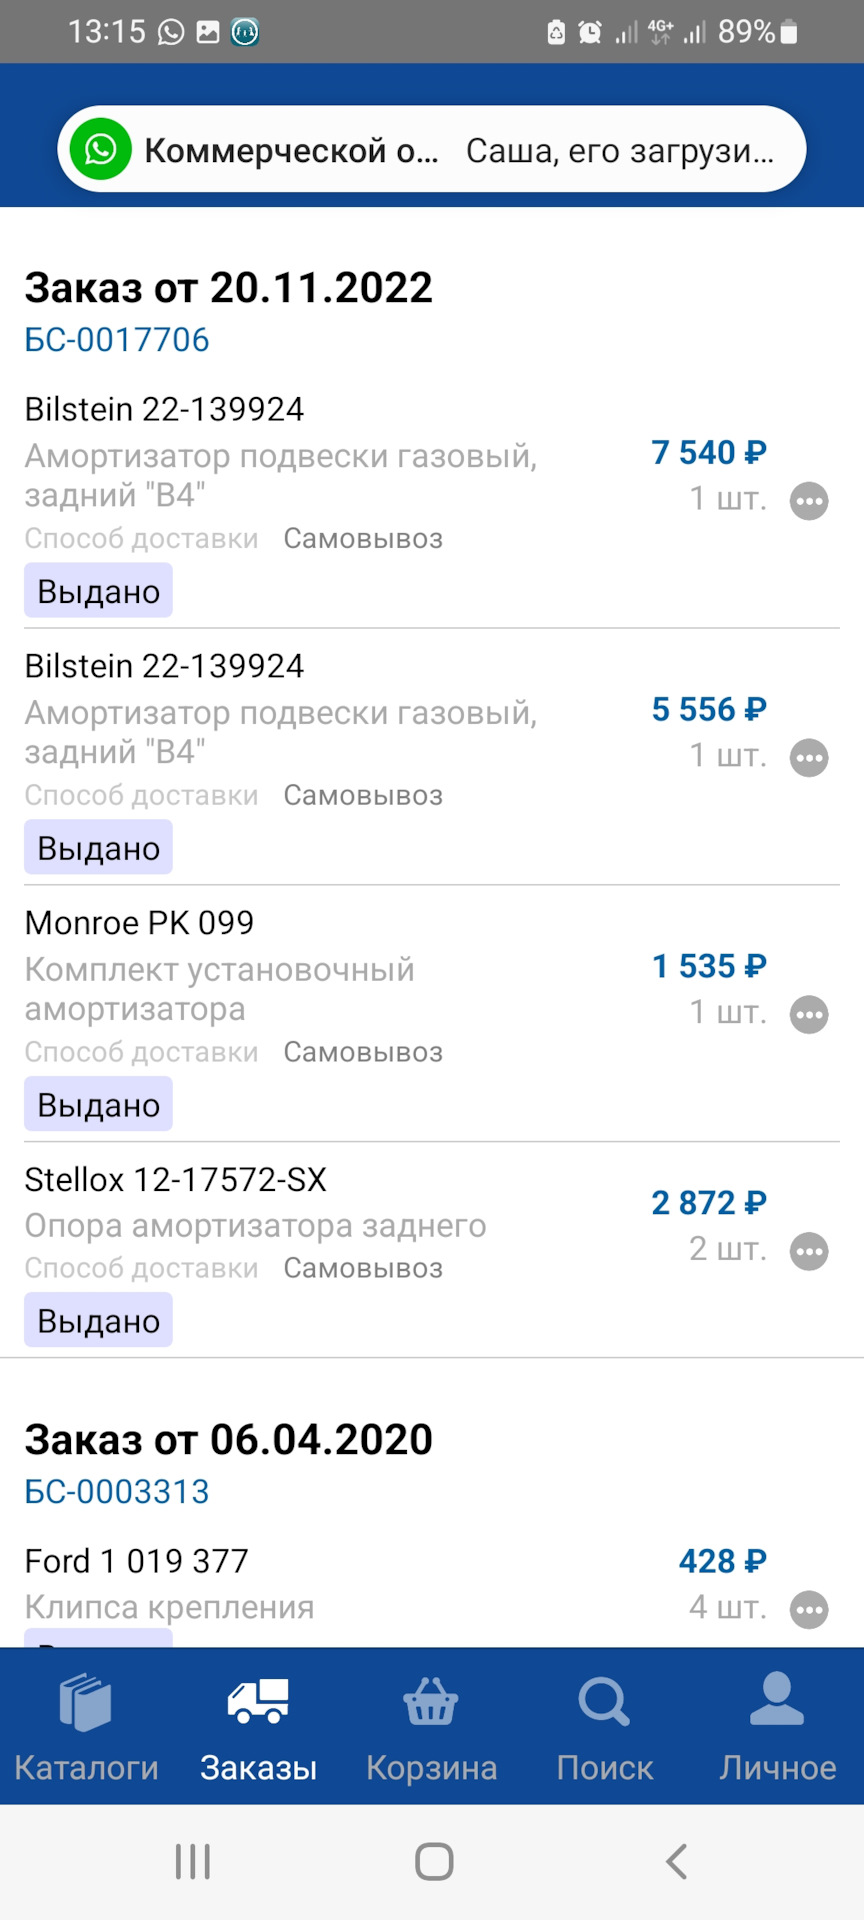
Task: Open order link БС-0003313
Action: [x=117, y=1492]
